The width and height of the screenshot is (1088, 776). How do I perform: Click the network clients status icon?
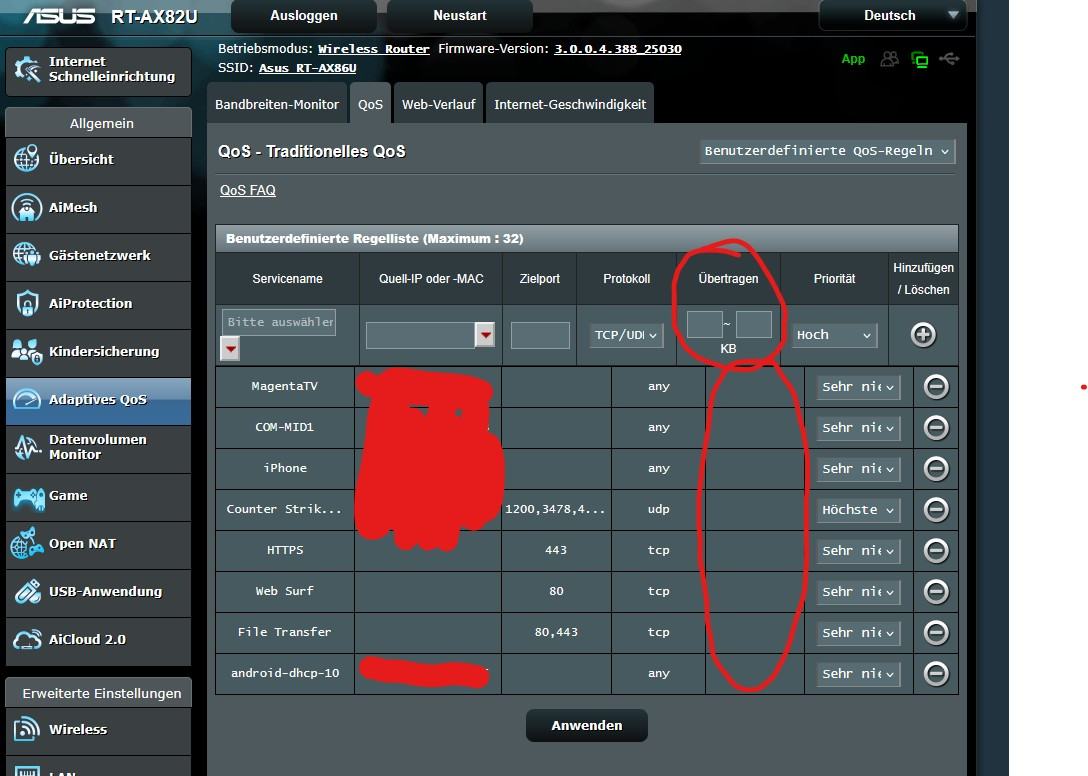click(919, 60)
